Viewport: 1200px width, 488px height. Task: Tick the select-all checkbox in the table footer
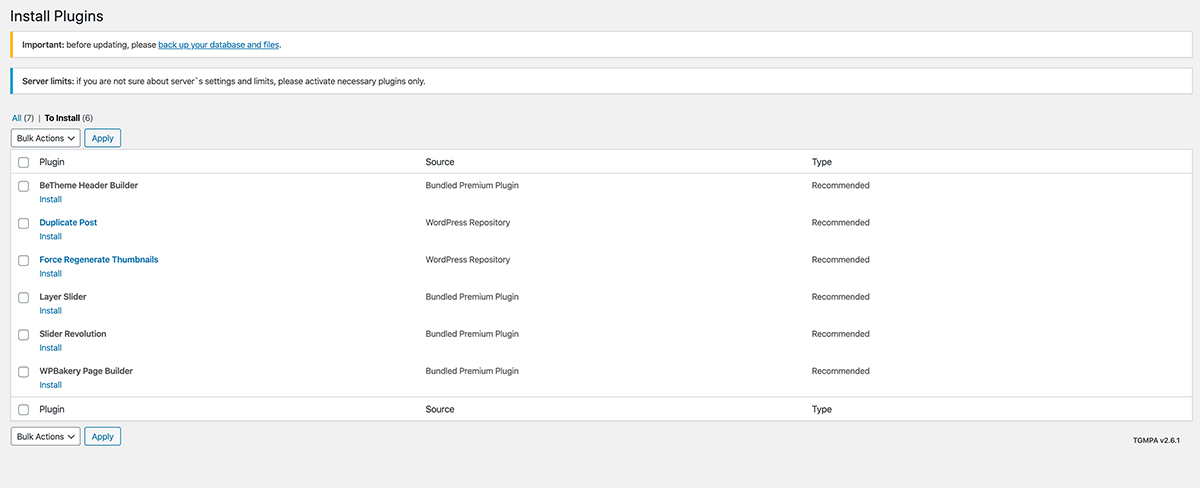click(23, 409)
